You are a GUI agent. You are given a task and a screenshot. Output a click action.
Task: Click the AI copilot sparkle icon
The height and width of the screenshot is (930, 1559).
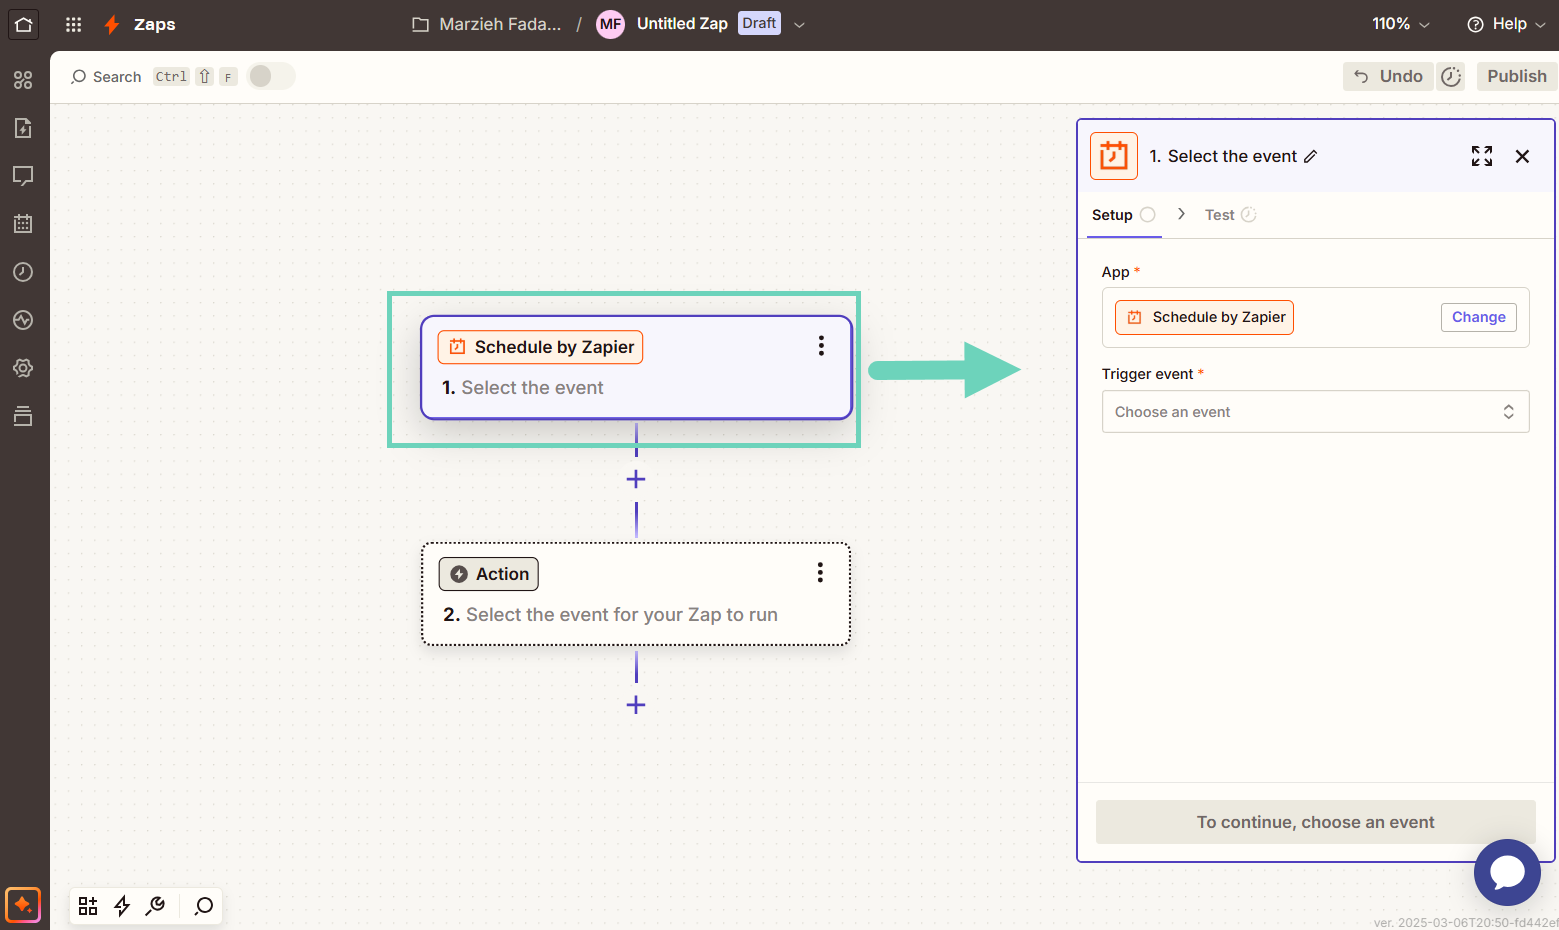(x=23, y=905)
